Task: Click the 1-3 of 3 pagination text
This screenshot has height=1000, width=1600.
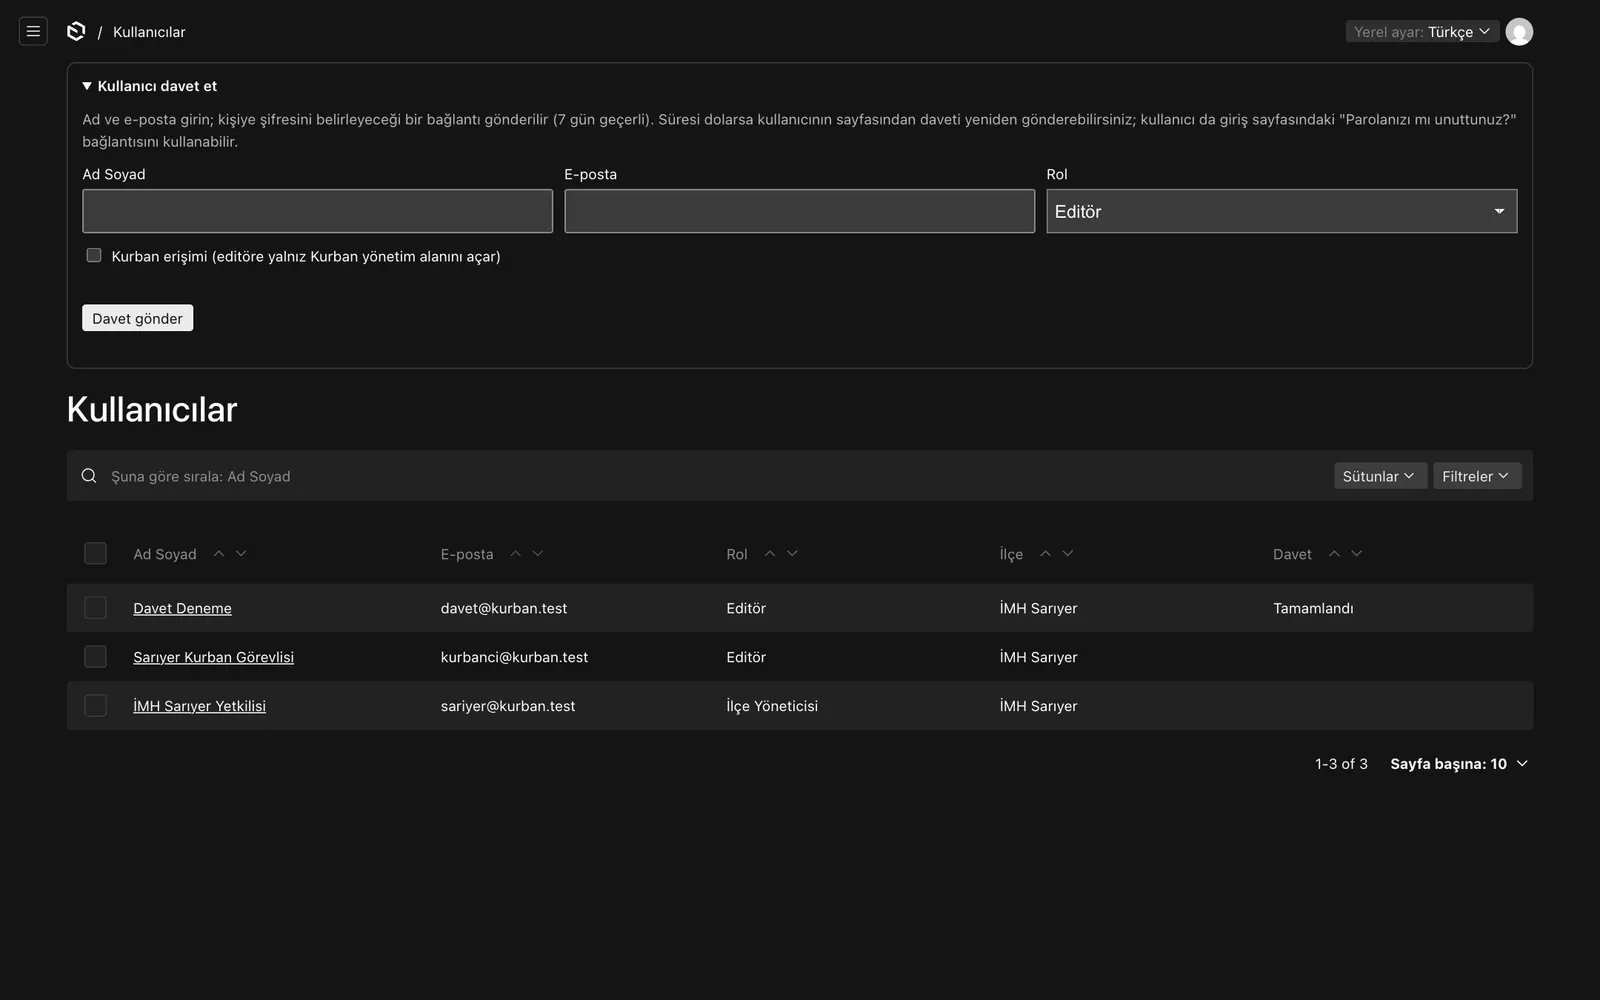Action: (x=1341, y=763)
